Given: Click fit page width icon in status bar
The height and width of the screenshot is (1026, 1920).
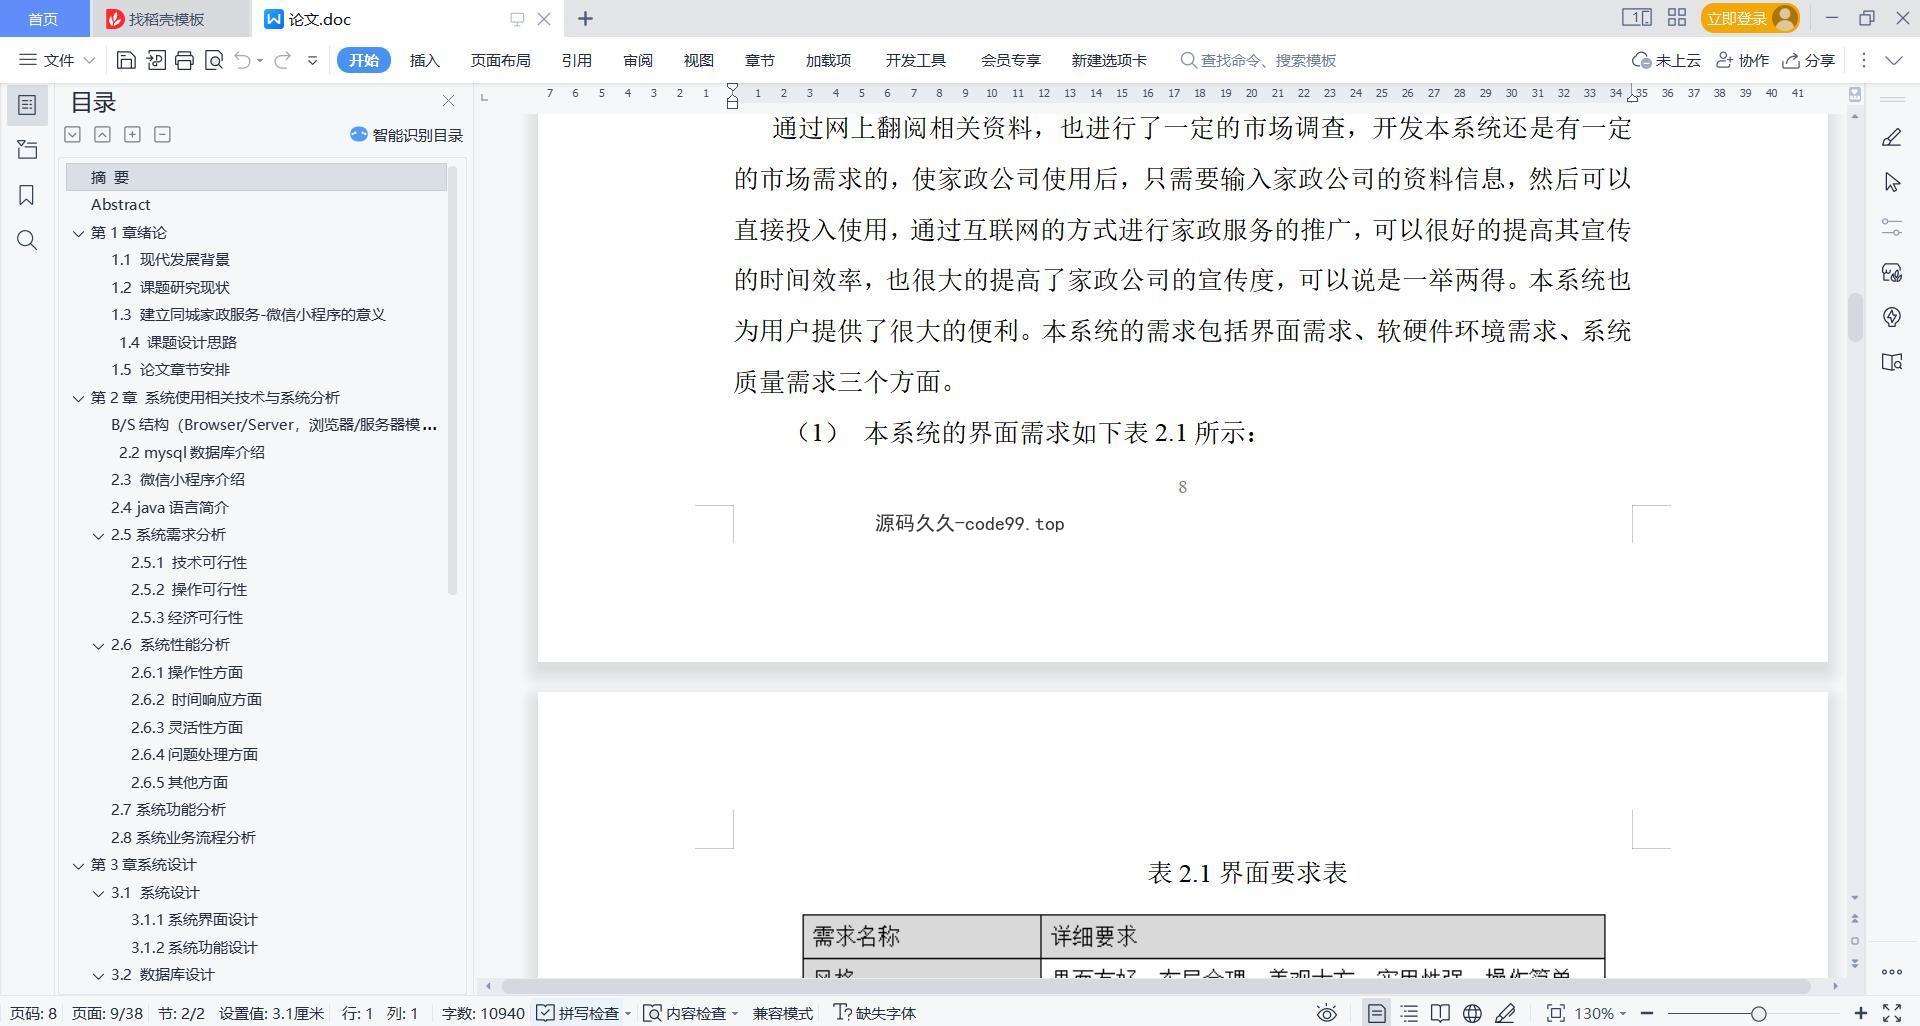Looking at the screenshot, I should 1555,1013.
